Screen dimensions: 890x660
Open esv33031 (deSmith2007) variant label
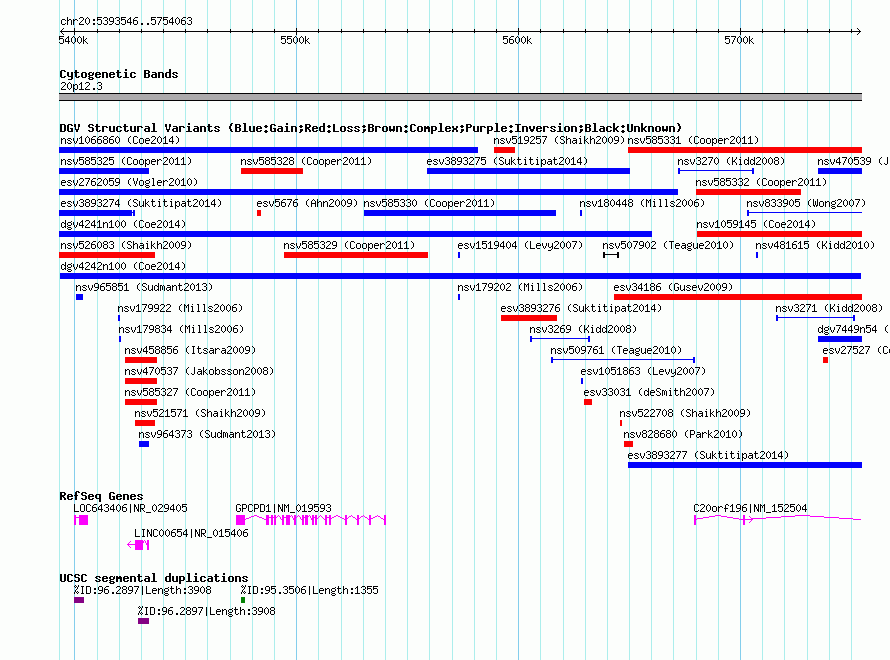[649, 392]
